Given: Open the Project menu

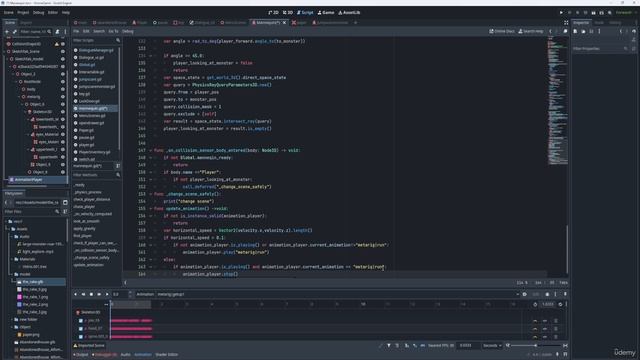Looking at the screenshot, I should click(x=23, y=13).
